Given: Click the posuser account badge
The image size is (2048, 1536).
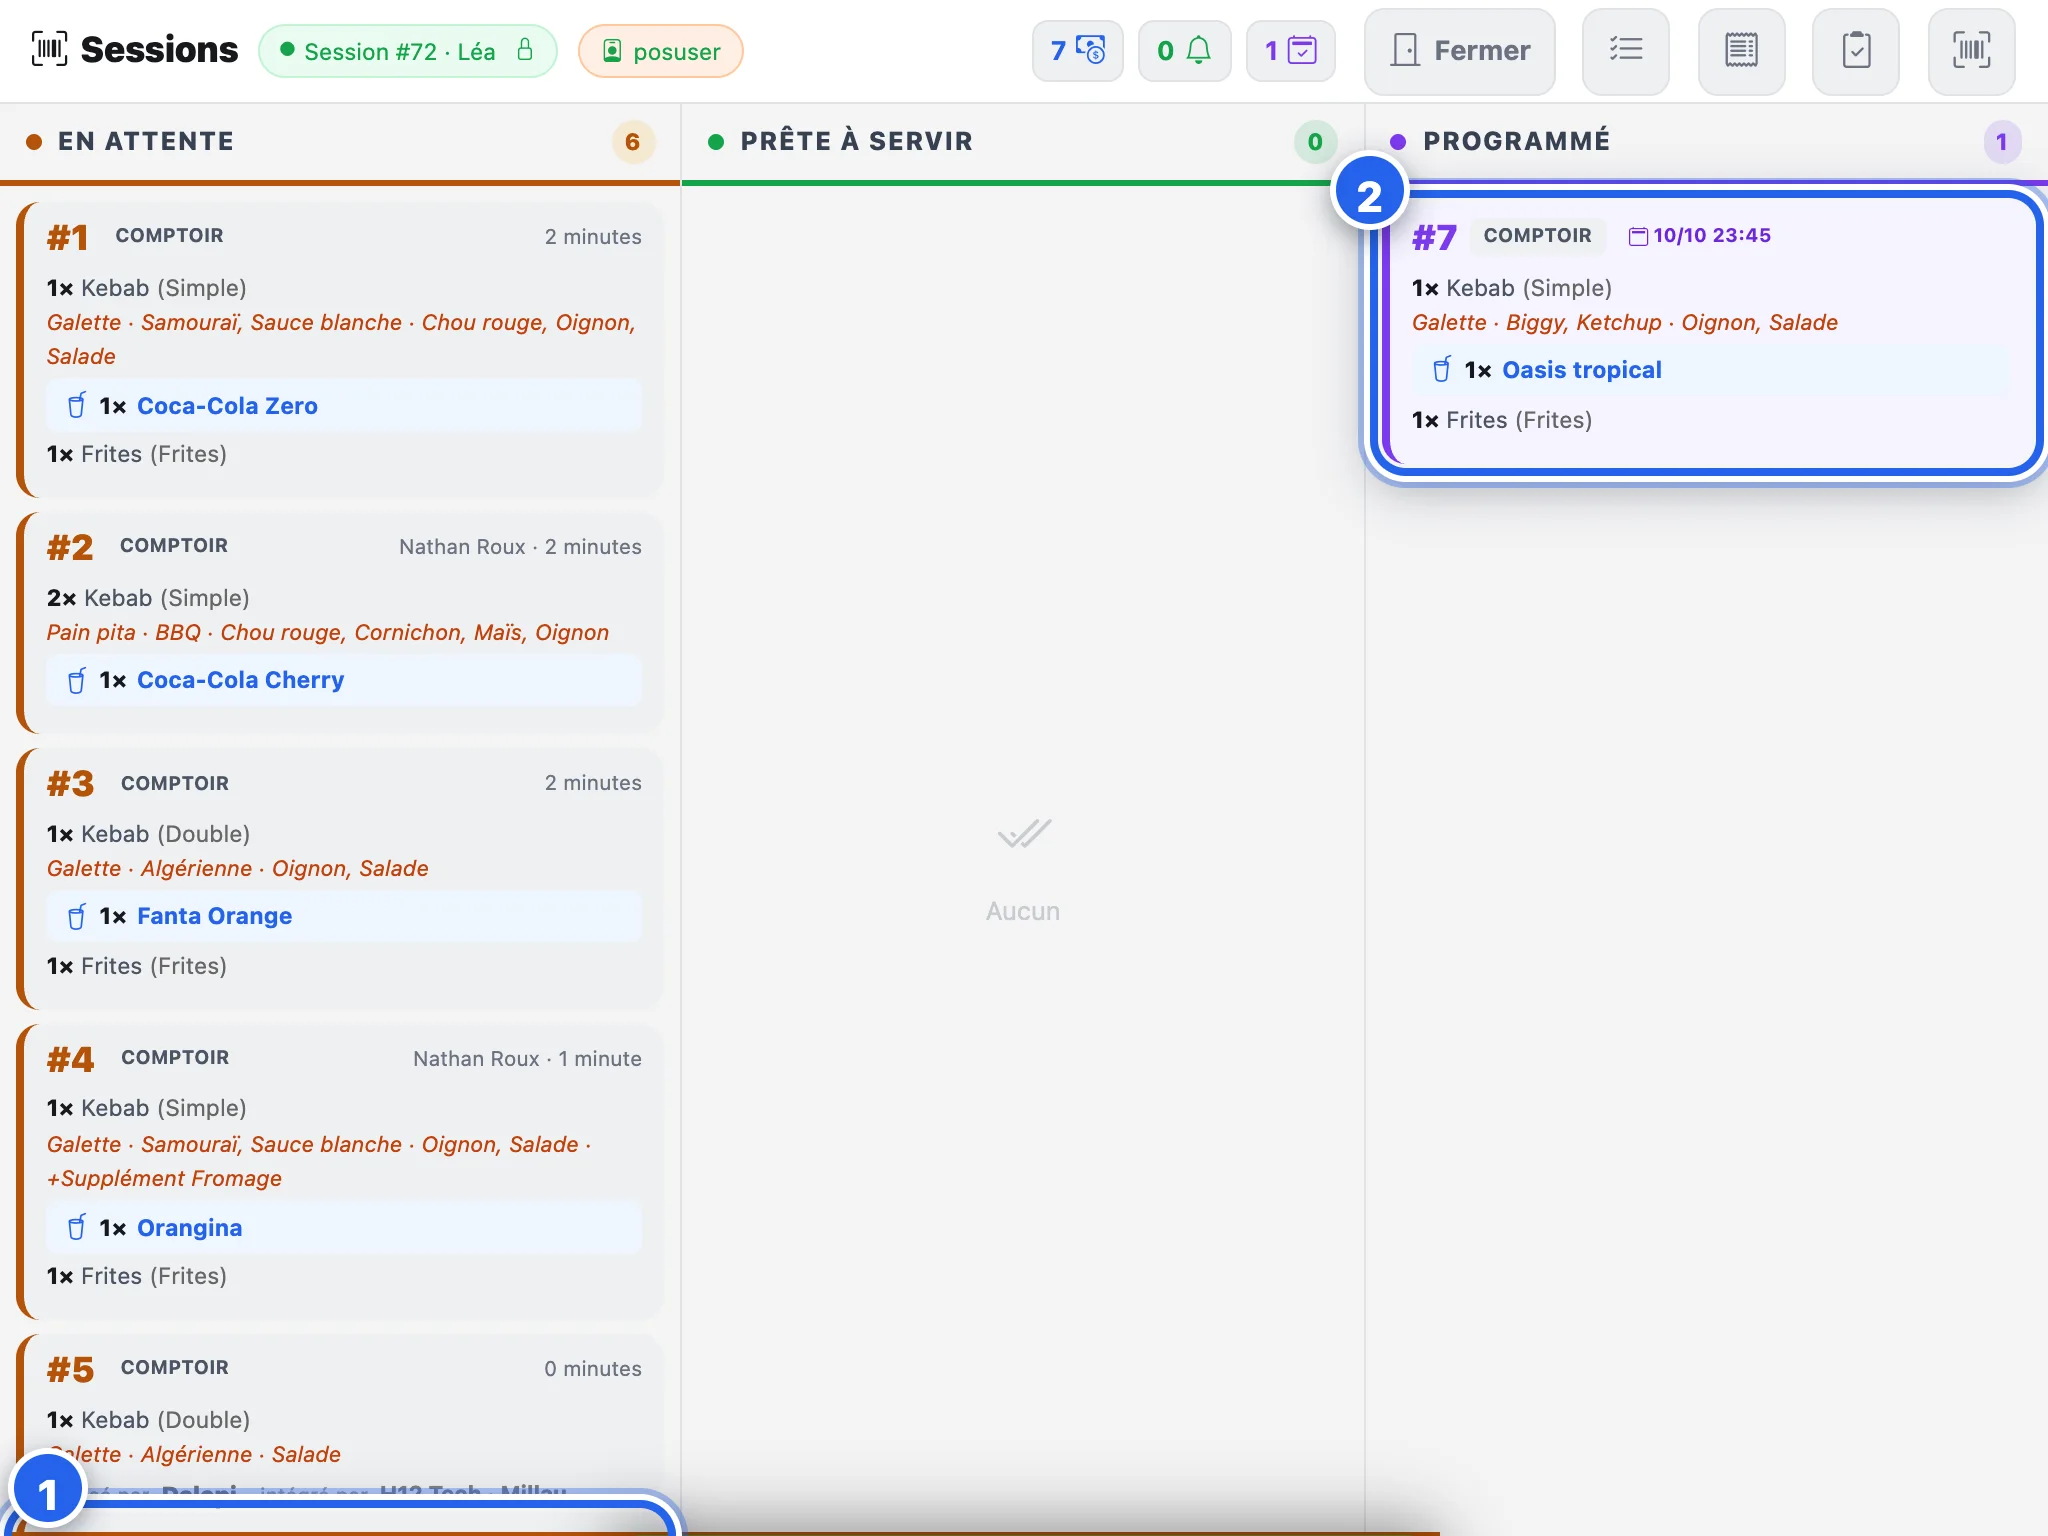Looking at the screenshot, I should point(661,51).
